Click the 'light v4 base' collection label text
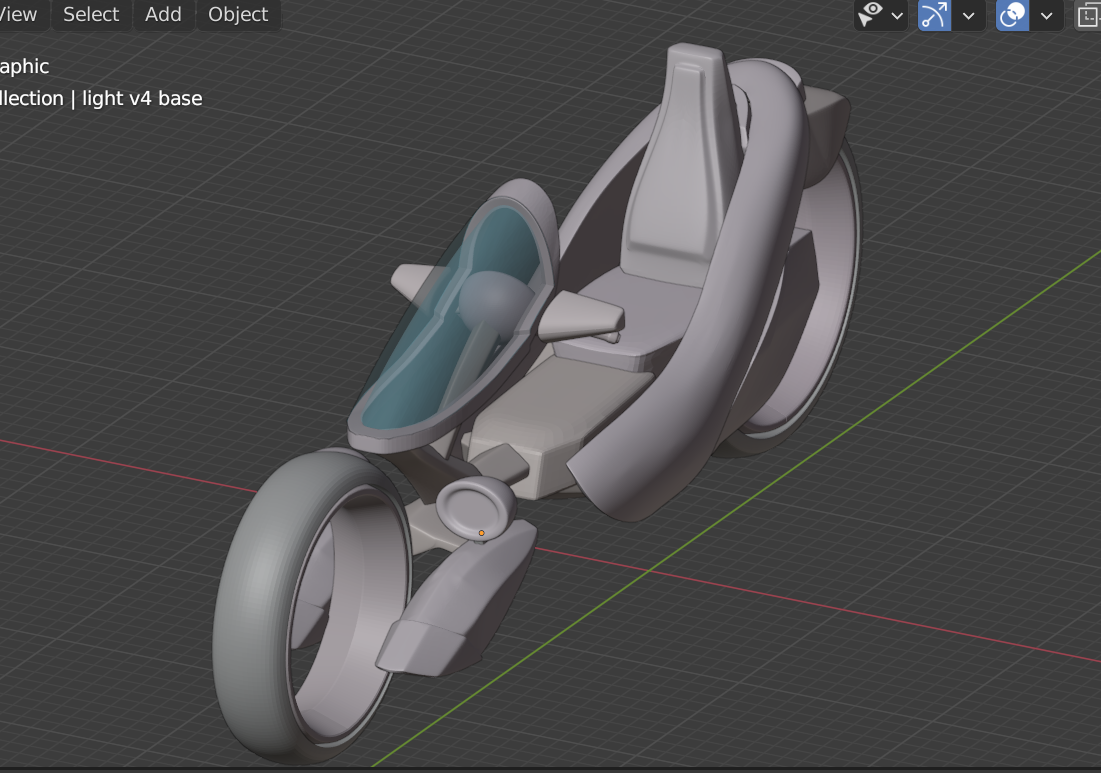Image resolution: width=1101 pixels, height=773 pixels. tap(142, 98)
